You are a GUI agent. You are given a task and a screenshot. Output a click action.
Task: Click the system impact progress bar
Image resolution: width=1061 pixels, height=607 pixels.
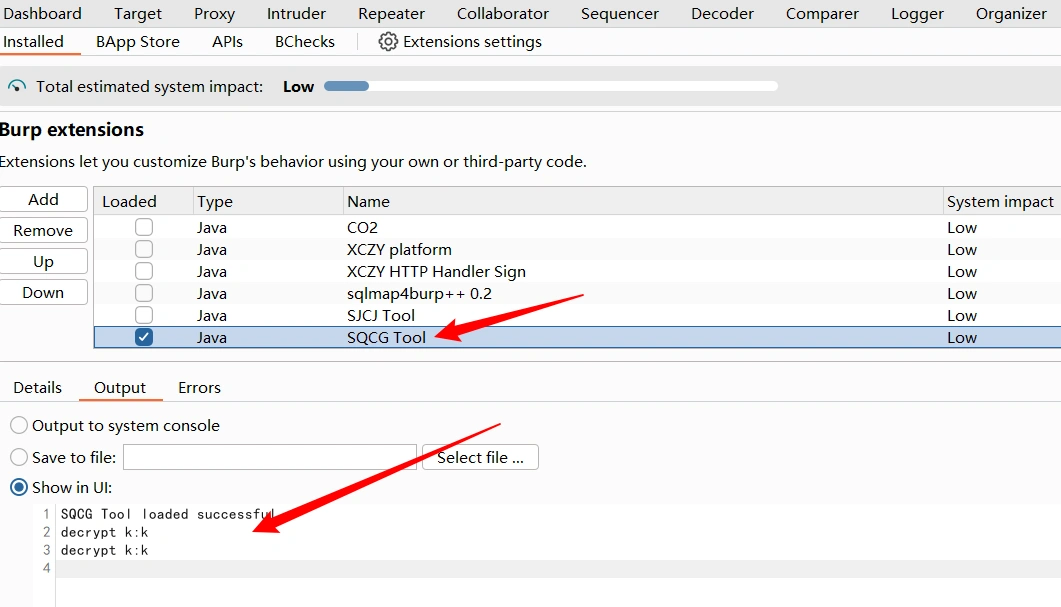click(x=550, y=87)
